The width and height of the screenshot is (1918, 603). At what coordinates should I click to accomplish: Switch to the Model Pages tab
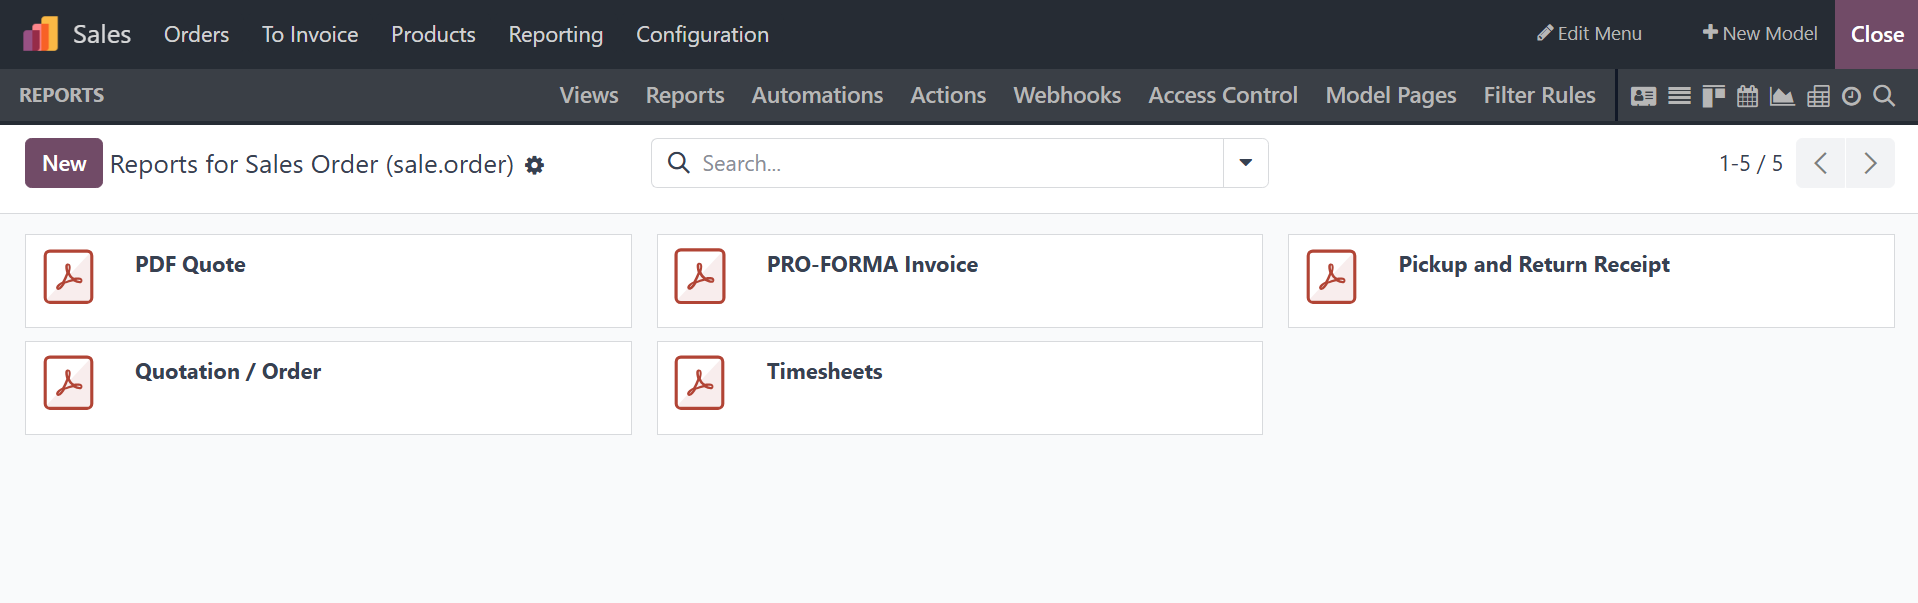(1391, 95)
